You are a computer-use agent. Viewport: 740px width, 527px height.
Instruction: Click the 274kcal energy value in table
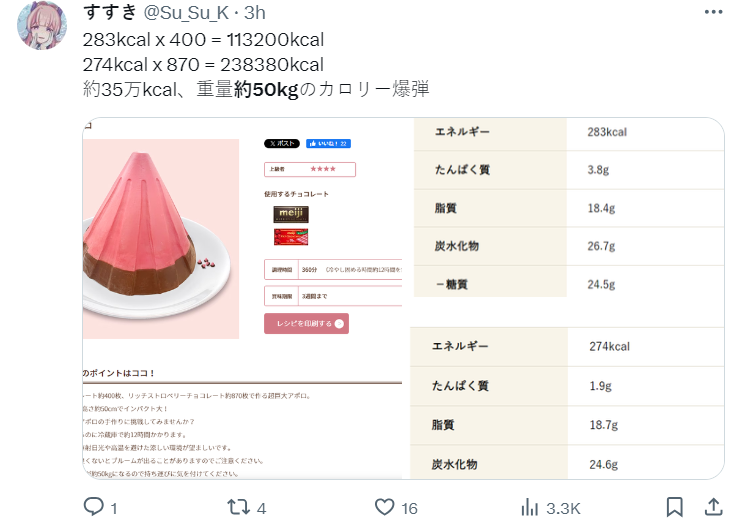(x=609, y=346)
